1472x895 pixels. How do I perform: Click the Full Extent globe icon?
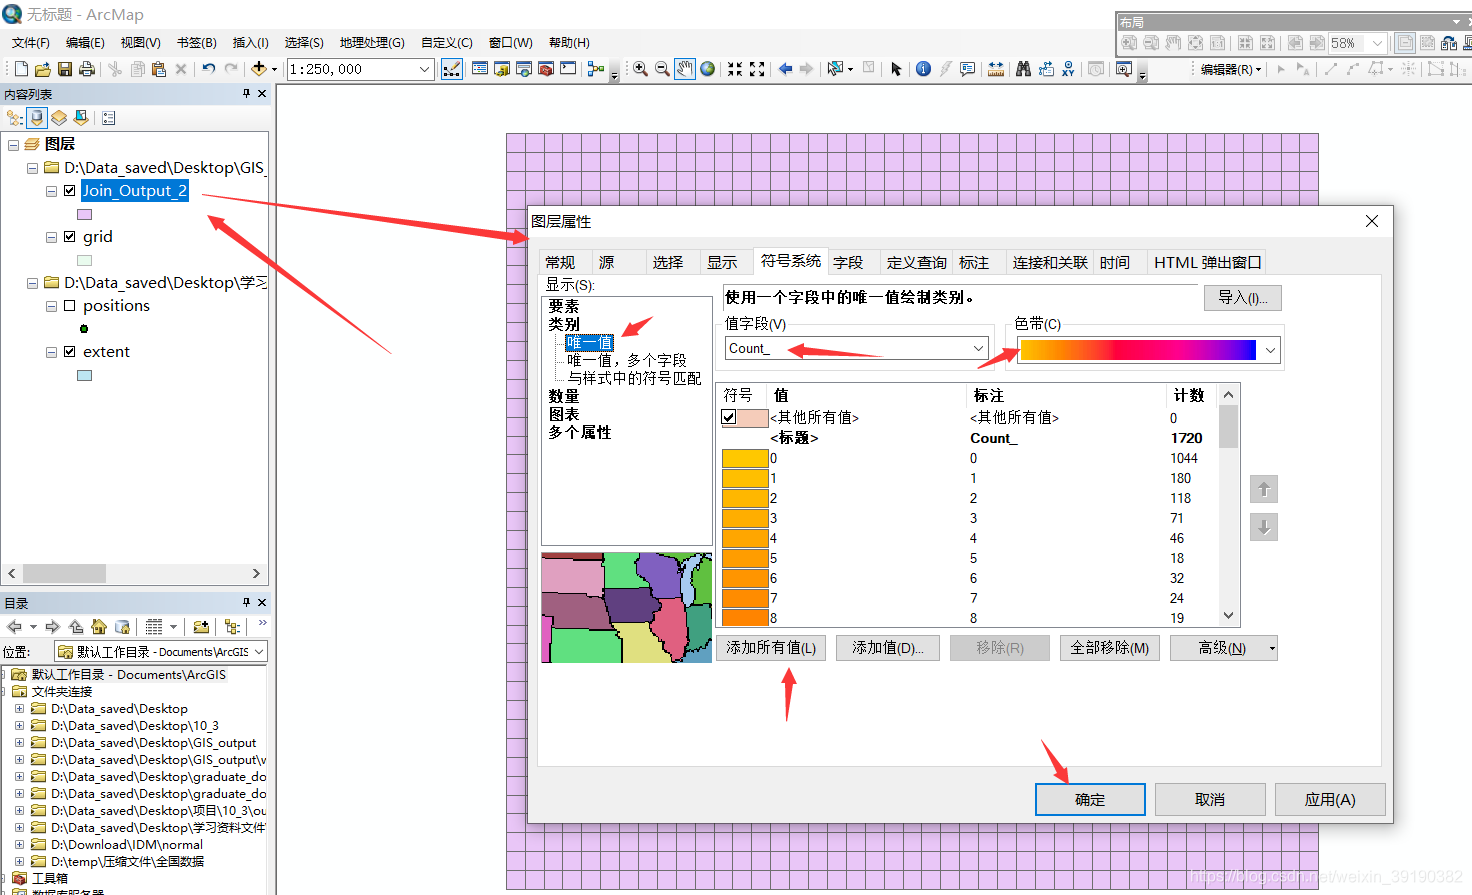708,69
